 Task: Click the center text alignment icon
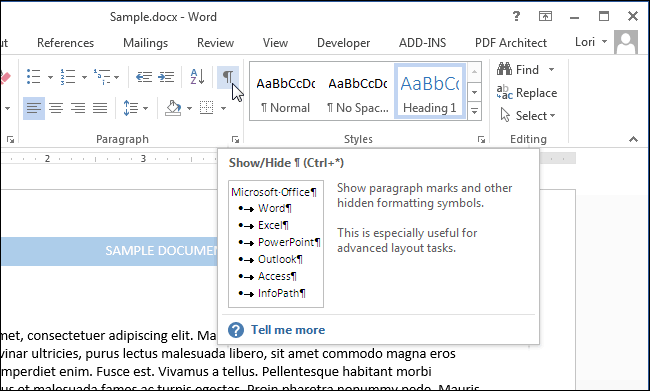[56, 108]
